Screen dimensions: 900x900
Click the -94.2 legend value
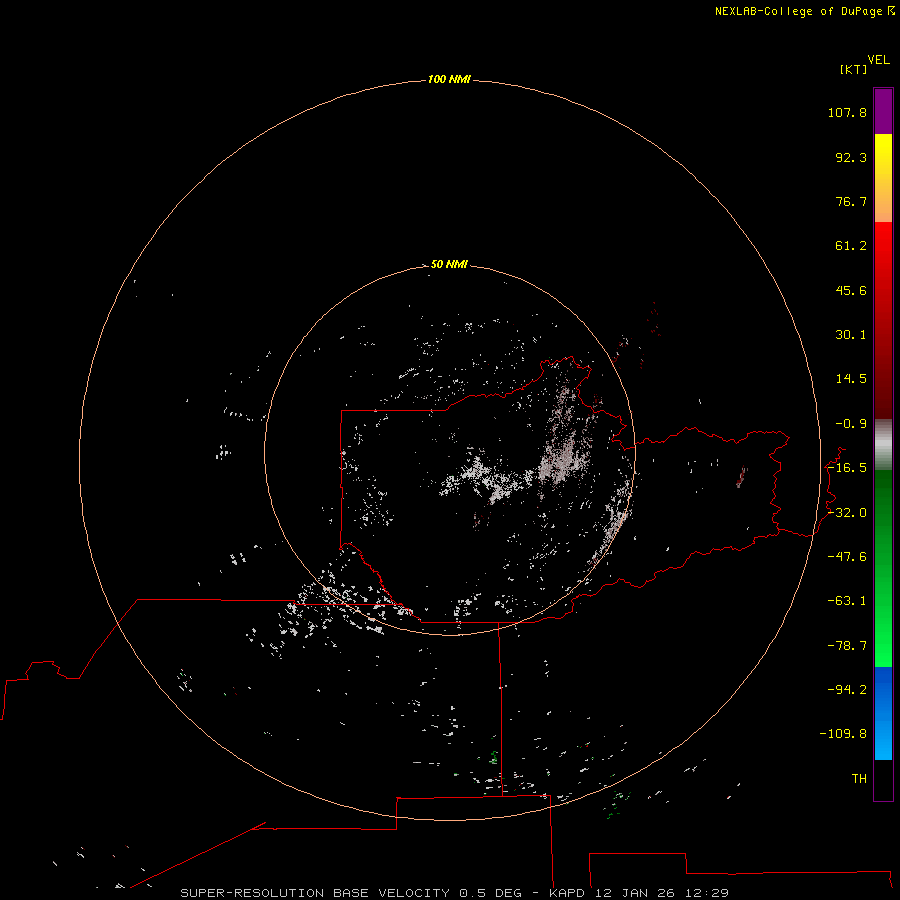[x=847, y=689]
